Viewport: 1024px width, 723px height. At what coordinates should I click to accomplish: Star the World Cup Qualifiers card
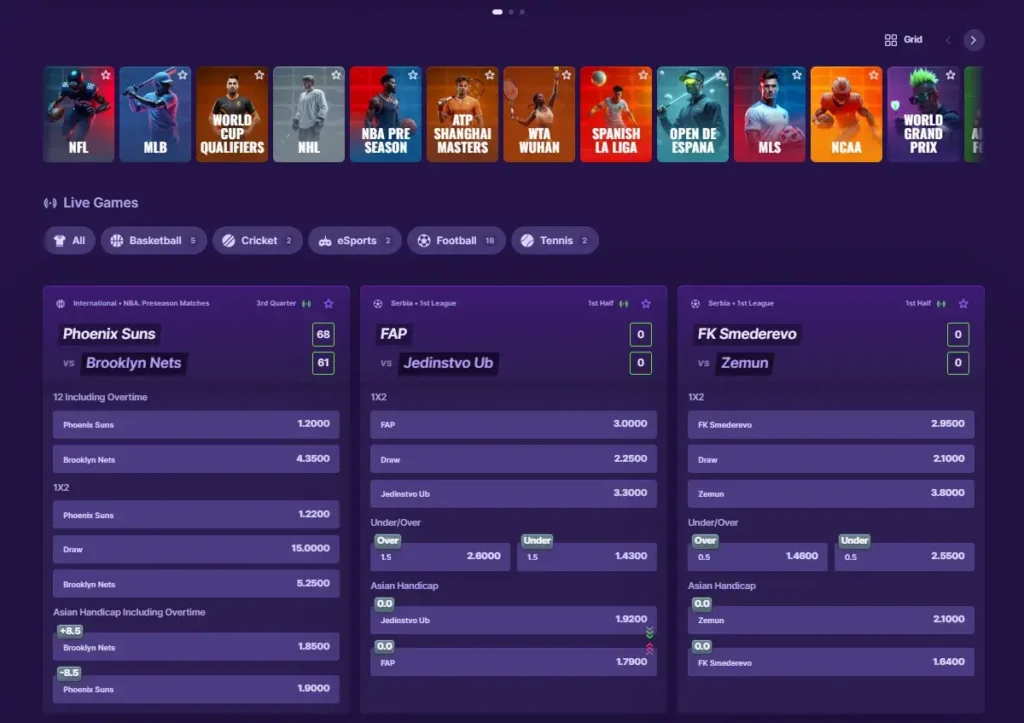pyautogui.click(x=259, y=75)
